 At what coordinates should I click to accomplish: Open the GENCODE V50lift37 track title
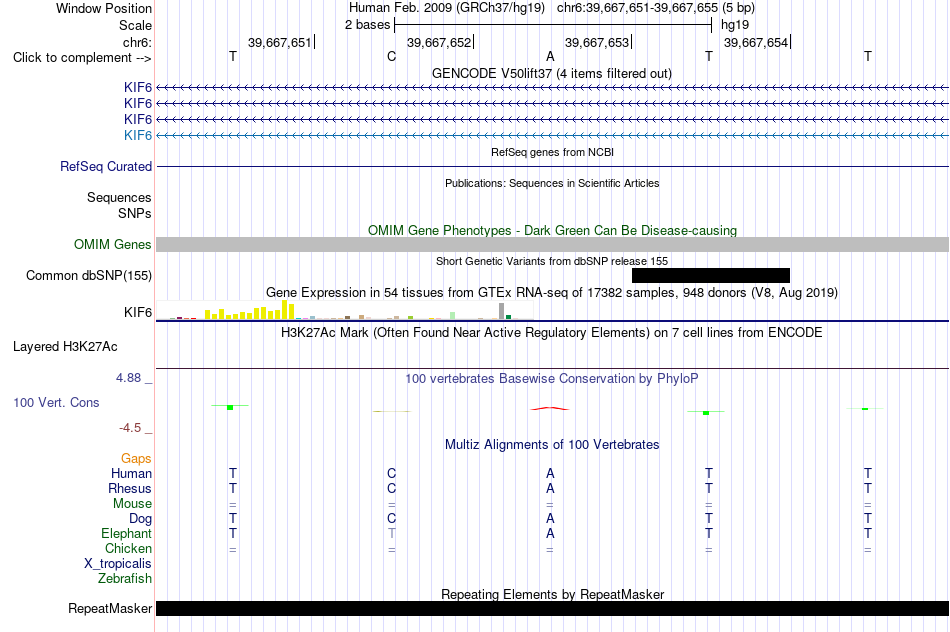click(551, 73)
